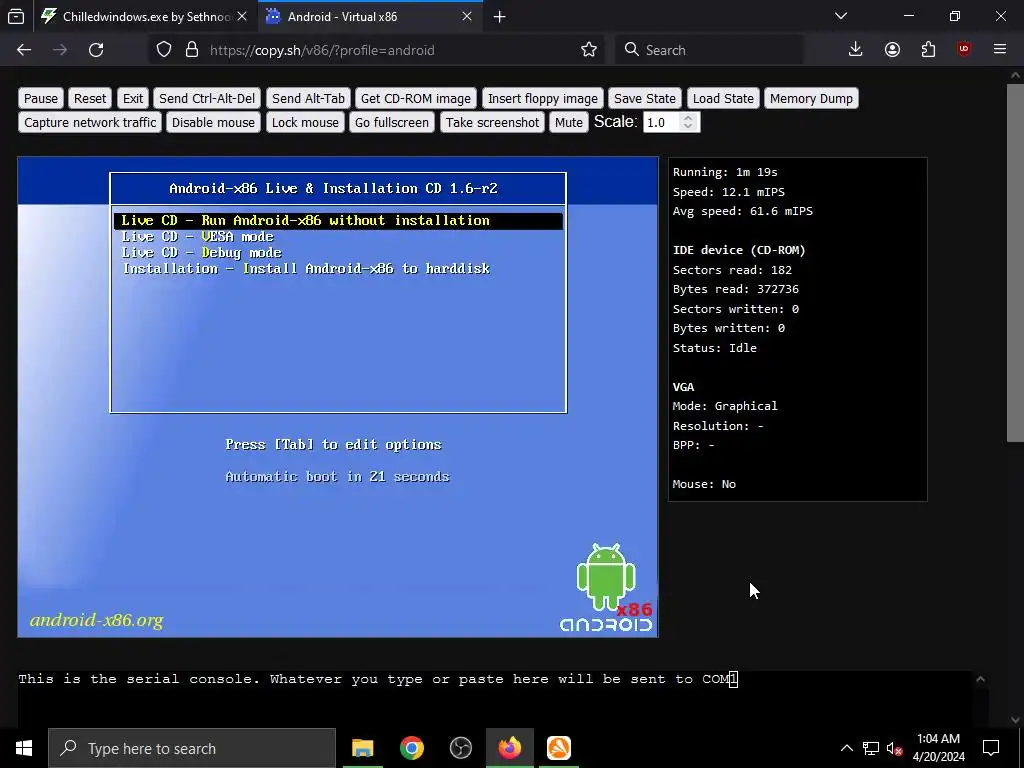Close the Chilledwindows.exe tab
Image resolution: width=1024 pixels, height=768 pixels.
(242, 17)
